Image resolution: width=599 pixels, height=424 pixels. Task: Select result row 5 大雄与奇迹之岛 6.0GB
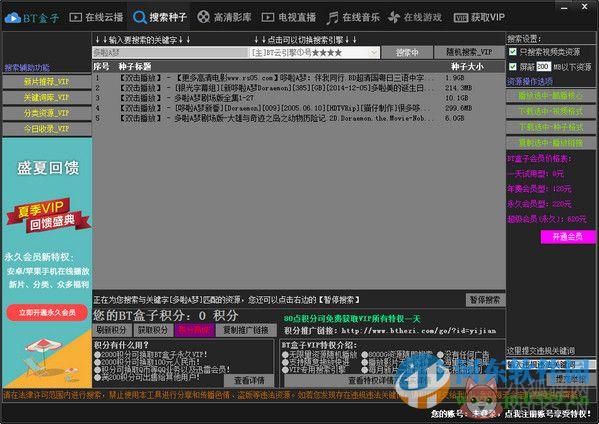[299, 118]
